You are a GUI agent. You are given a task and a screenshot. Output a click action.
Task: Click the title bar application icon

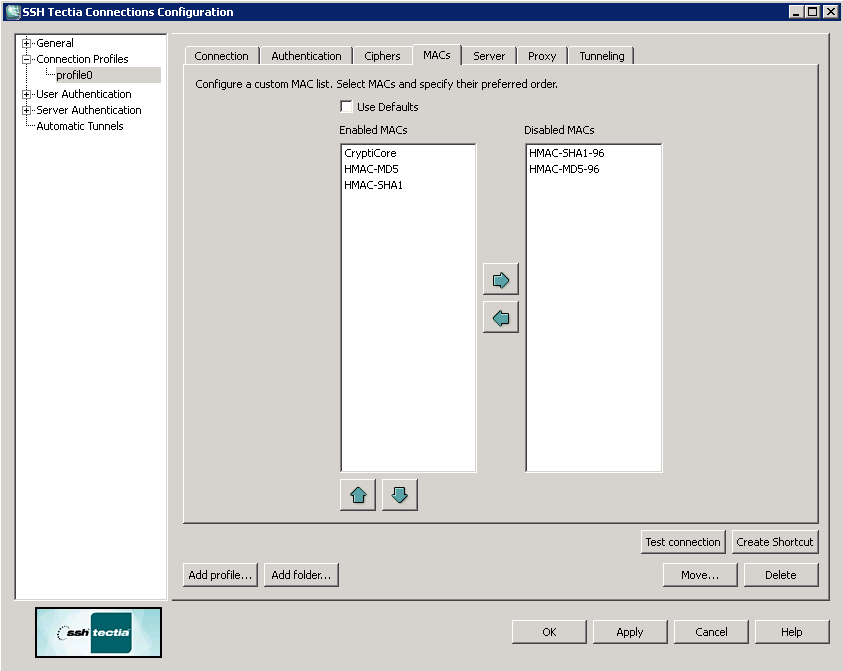point(13,12)
